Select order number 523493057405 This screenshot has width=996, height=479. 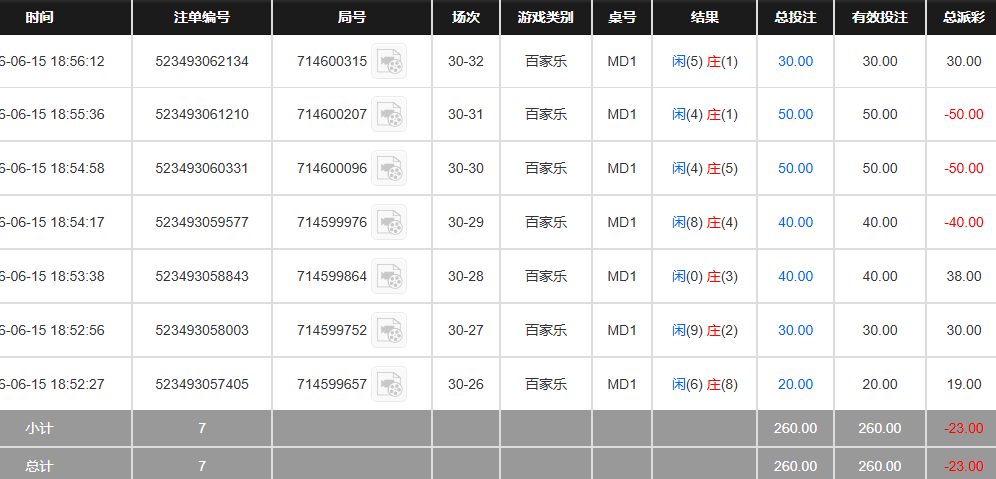pos(202,384)
